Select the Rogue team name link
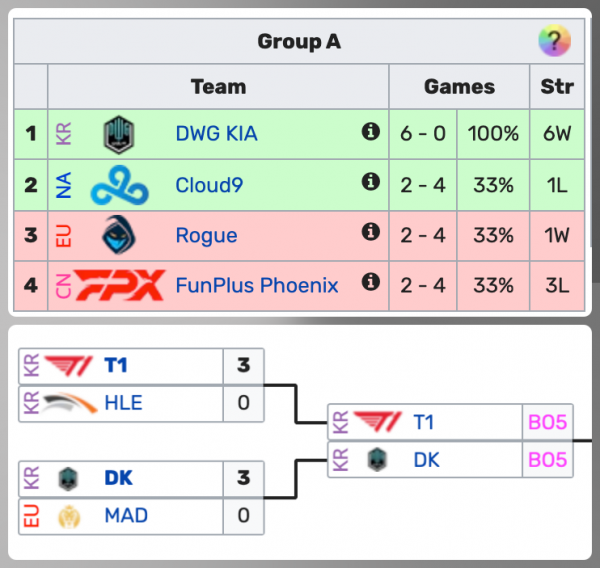Image resolution: width=600 pixels, height=568 pixels. (206, 236)
